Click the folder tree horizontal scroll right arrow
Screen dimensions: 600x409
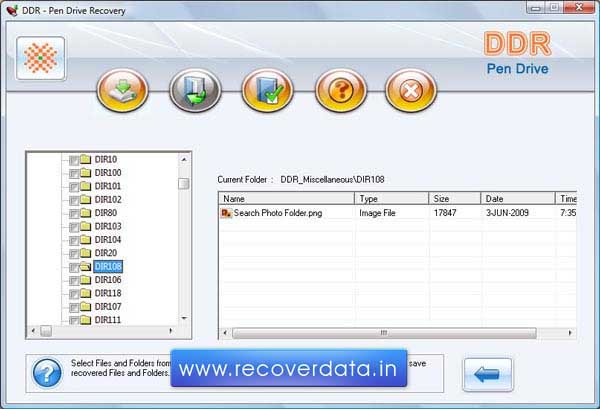coord(171,331)
